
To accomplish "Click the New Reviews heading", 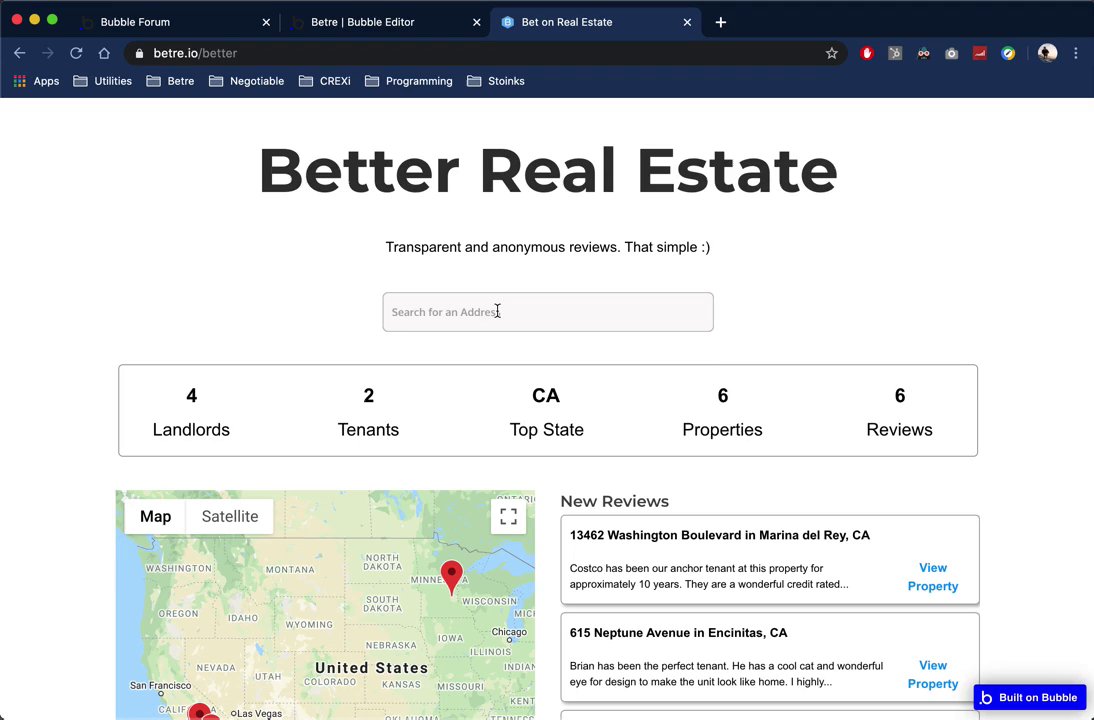I will pos(615,501).
